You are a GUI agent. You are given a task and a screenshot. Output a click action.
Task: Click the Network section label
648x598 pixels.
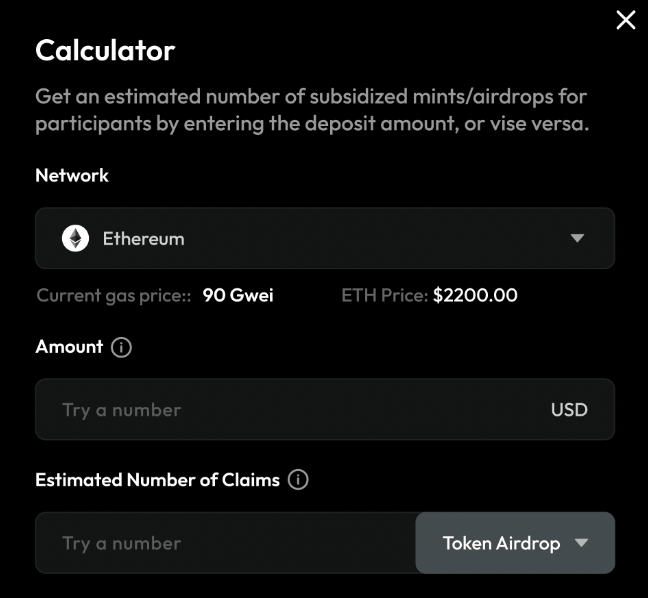click(x=72, y=175)
